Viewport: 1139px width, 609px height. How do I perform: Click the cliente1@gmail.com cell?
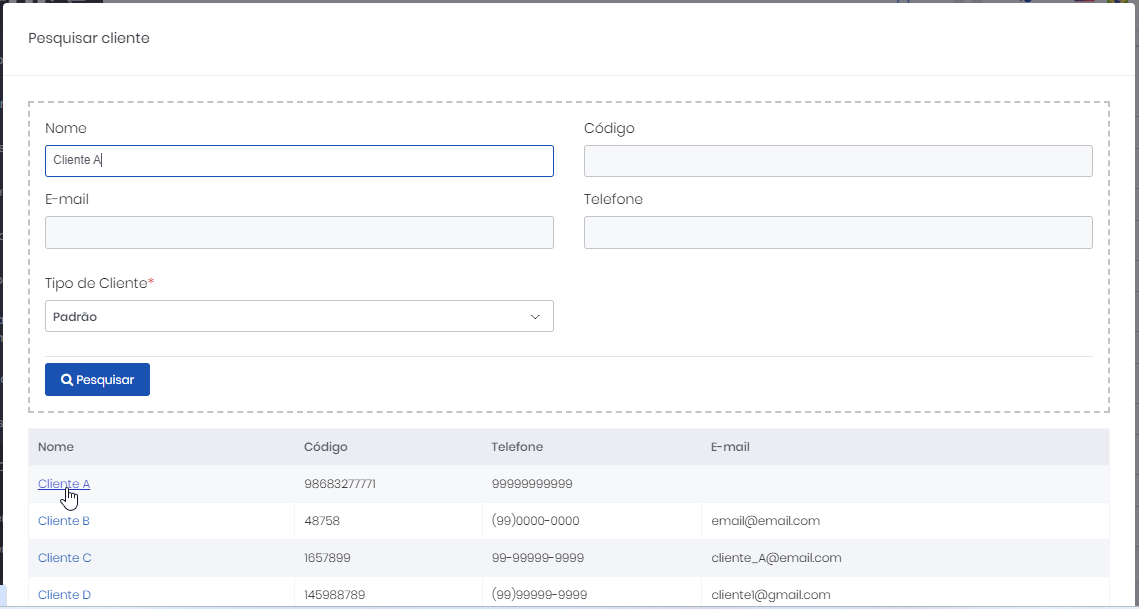click(770, 595)
